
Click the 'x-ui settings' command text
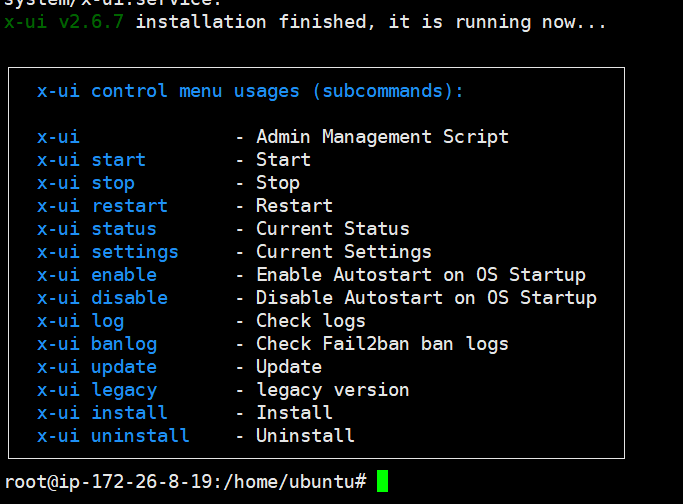(x=108, y=252)
